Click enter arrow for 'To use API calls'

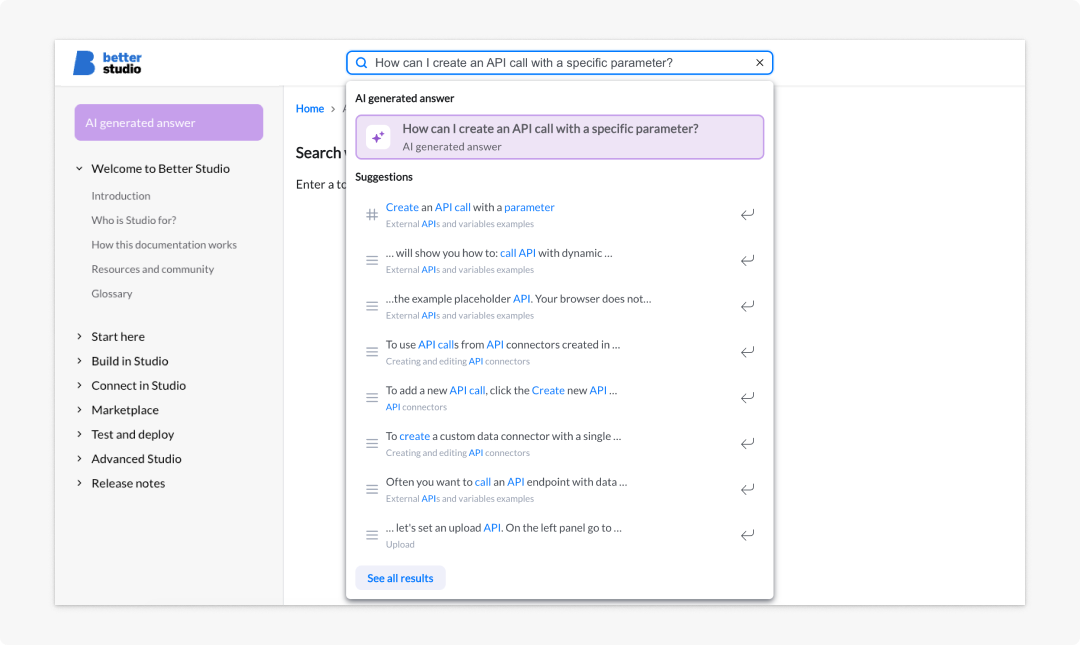tap(747, 352)
